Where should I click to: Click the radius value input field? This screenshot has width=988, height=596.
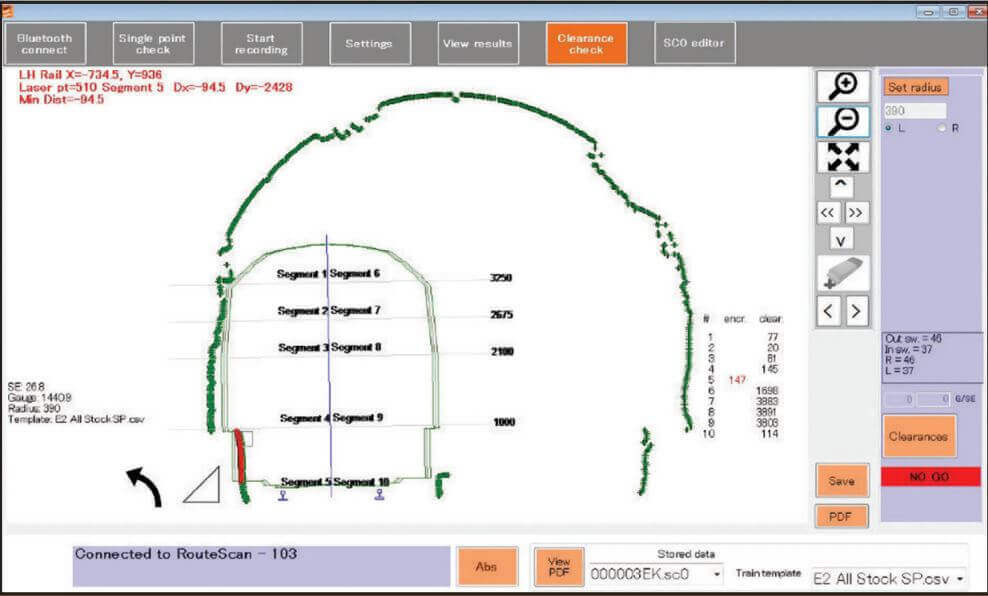point(914,111)
